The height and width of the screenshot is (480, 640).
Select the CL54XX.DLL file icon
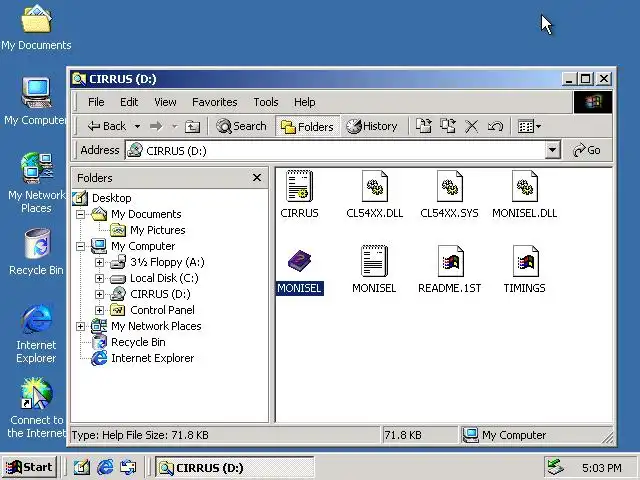point(374,186)
